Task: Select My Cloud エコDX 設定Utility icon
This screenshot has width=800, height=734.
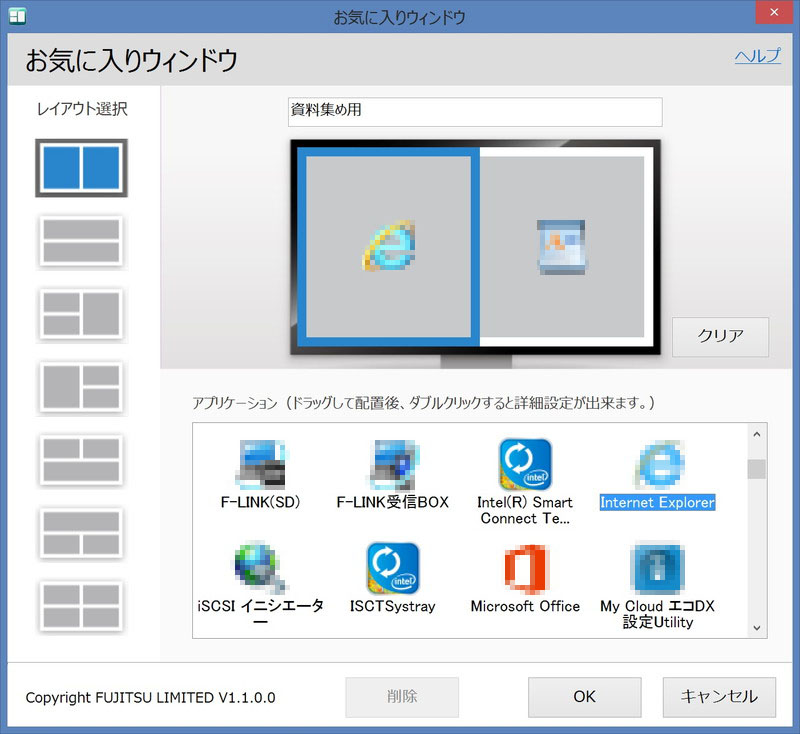Action: pos(657,569)
